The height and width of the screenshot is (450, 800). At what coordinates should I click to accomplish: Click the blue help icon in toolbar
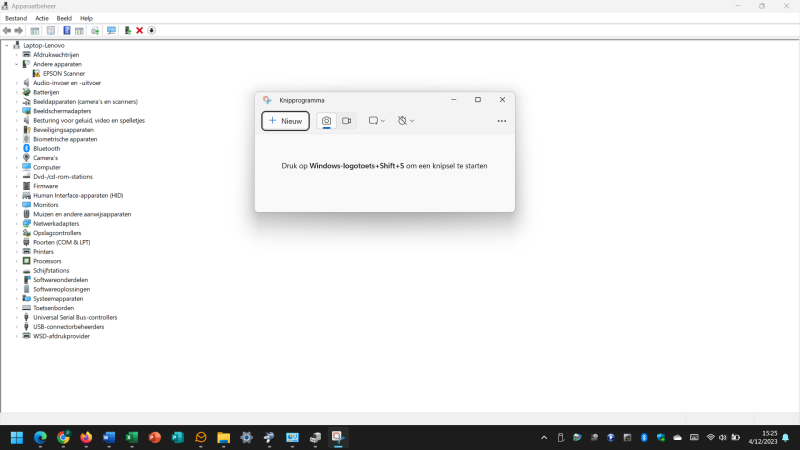(x=66, y=31)
